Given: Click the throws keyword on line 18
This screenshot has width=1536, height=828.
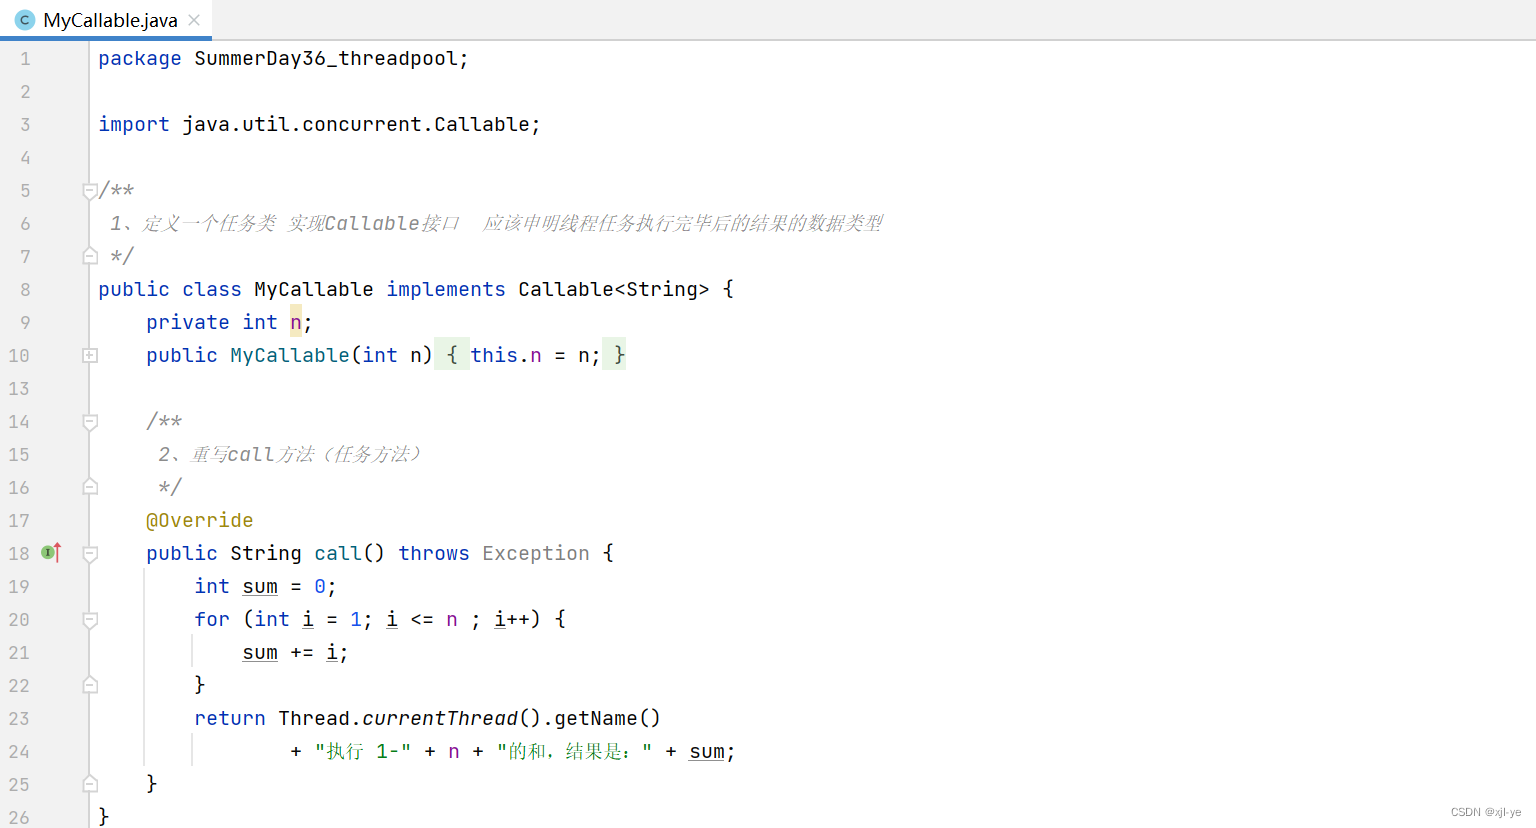Looking at the screenshot, I should (434, 554).
